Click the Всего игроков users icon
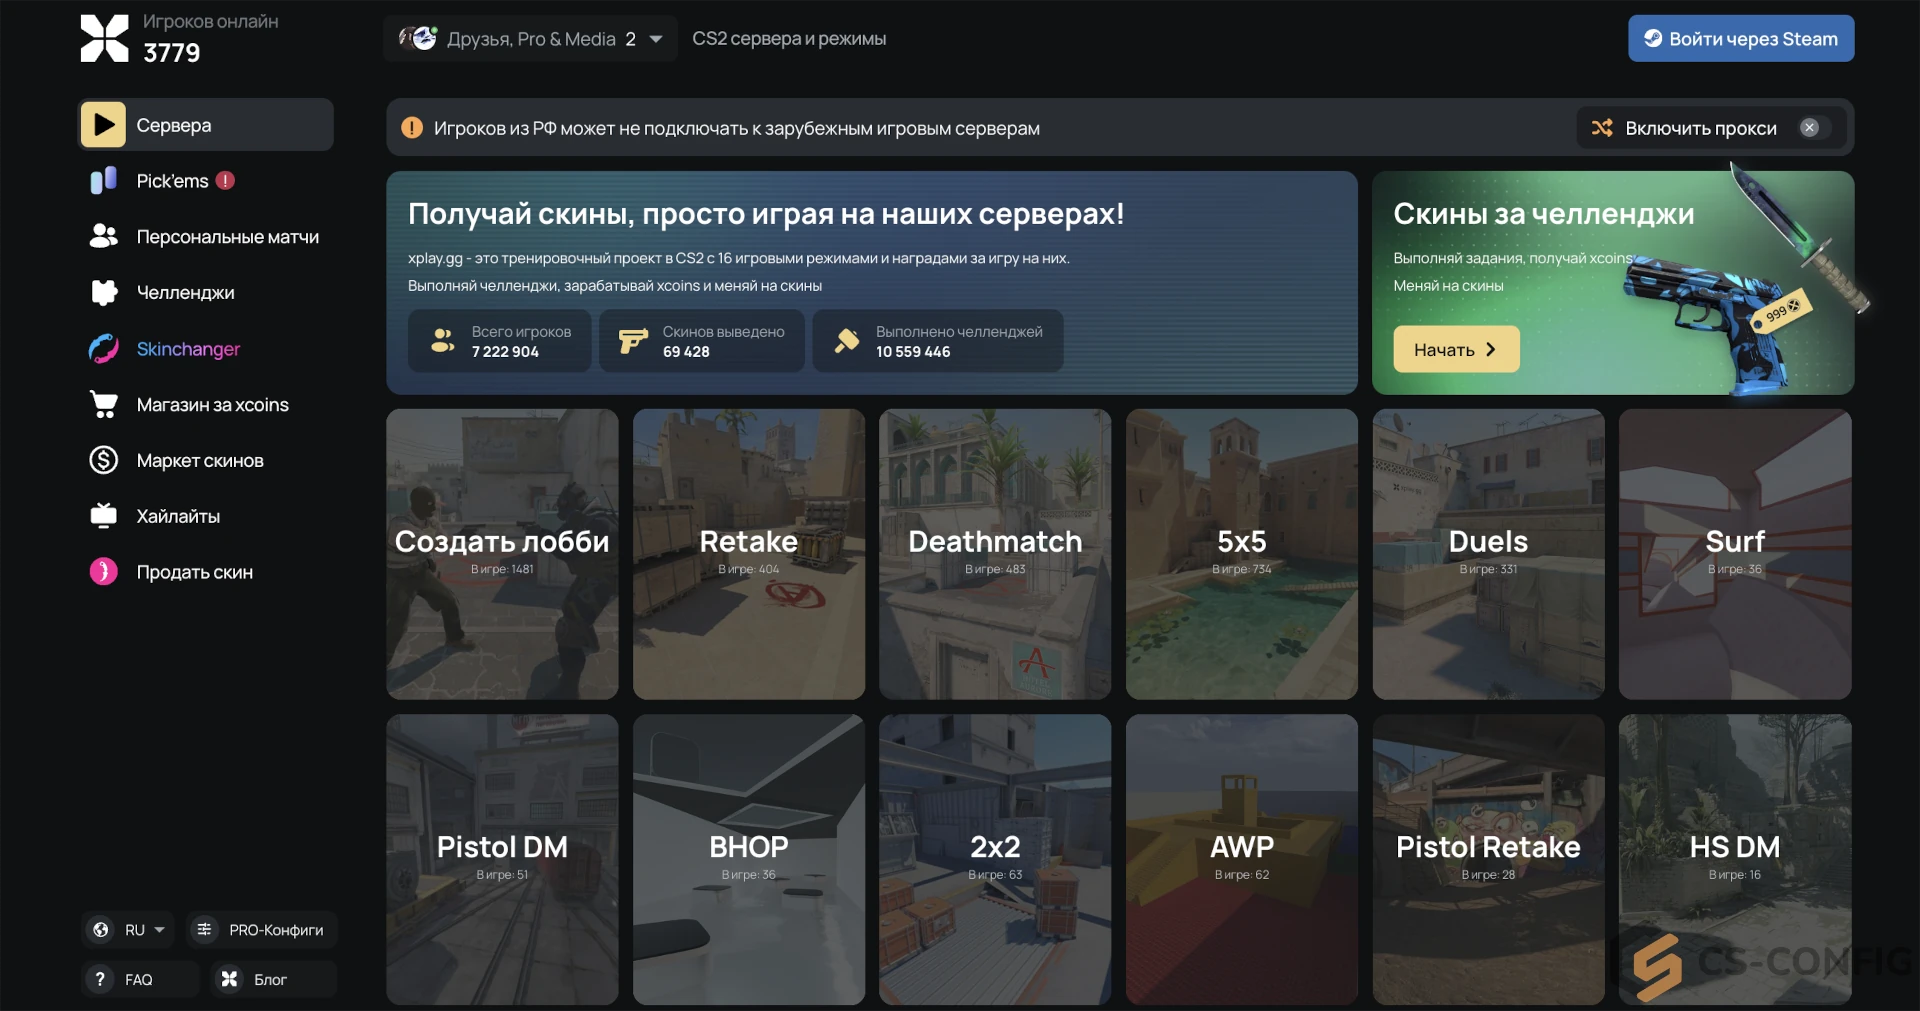This screenshot has width=1920, height=1011. (443, 341)
